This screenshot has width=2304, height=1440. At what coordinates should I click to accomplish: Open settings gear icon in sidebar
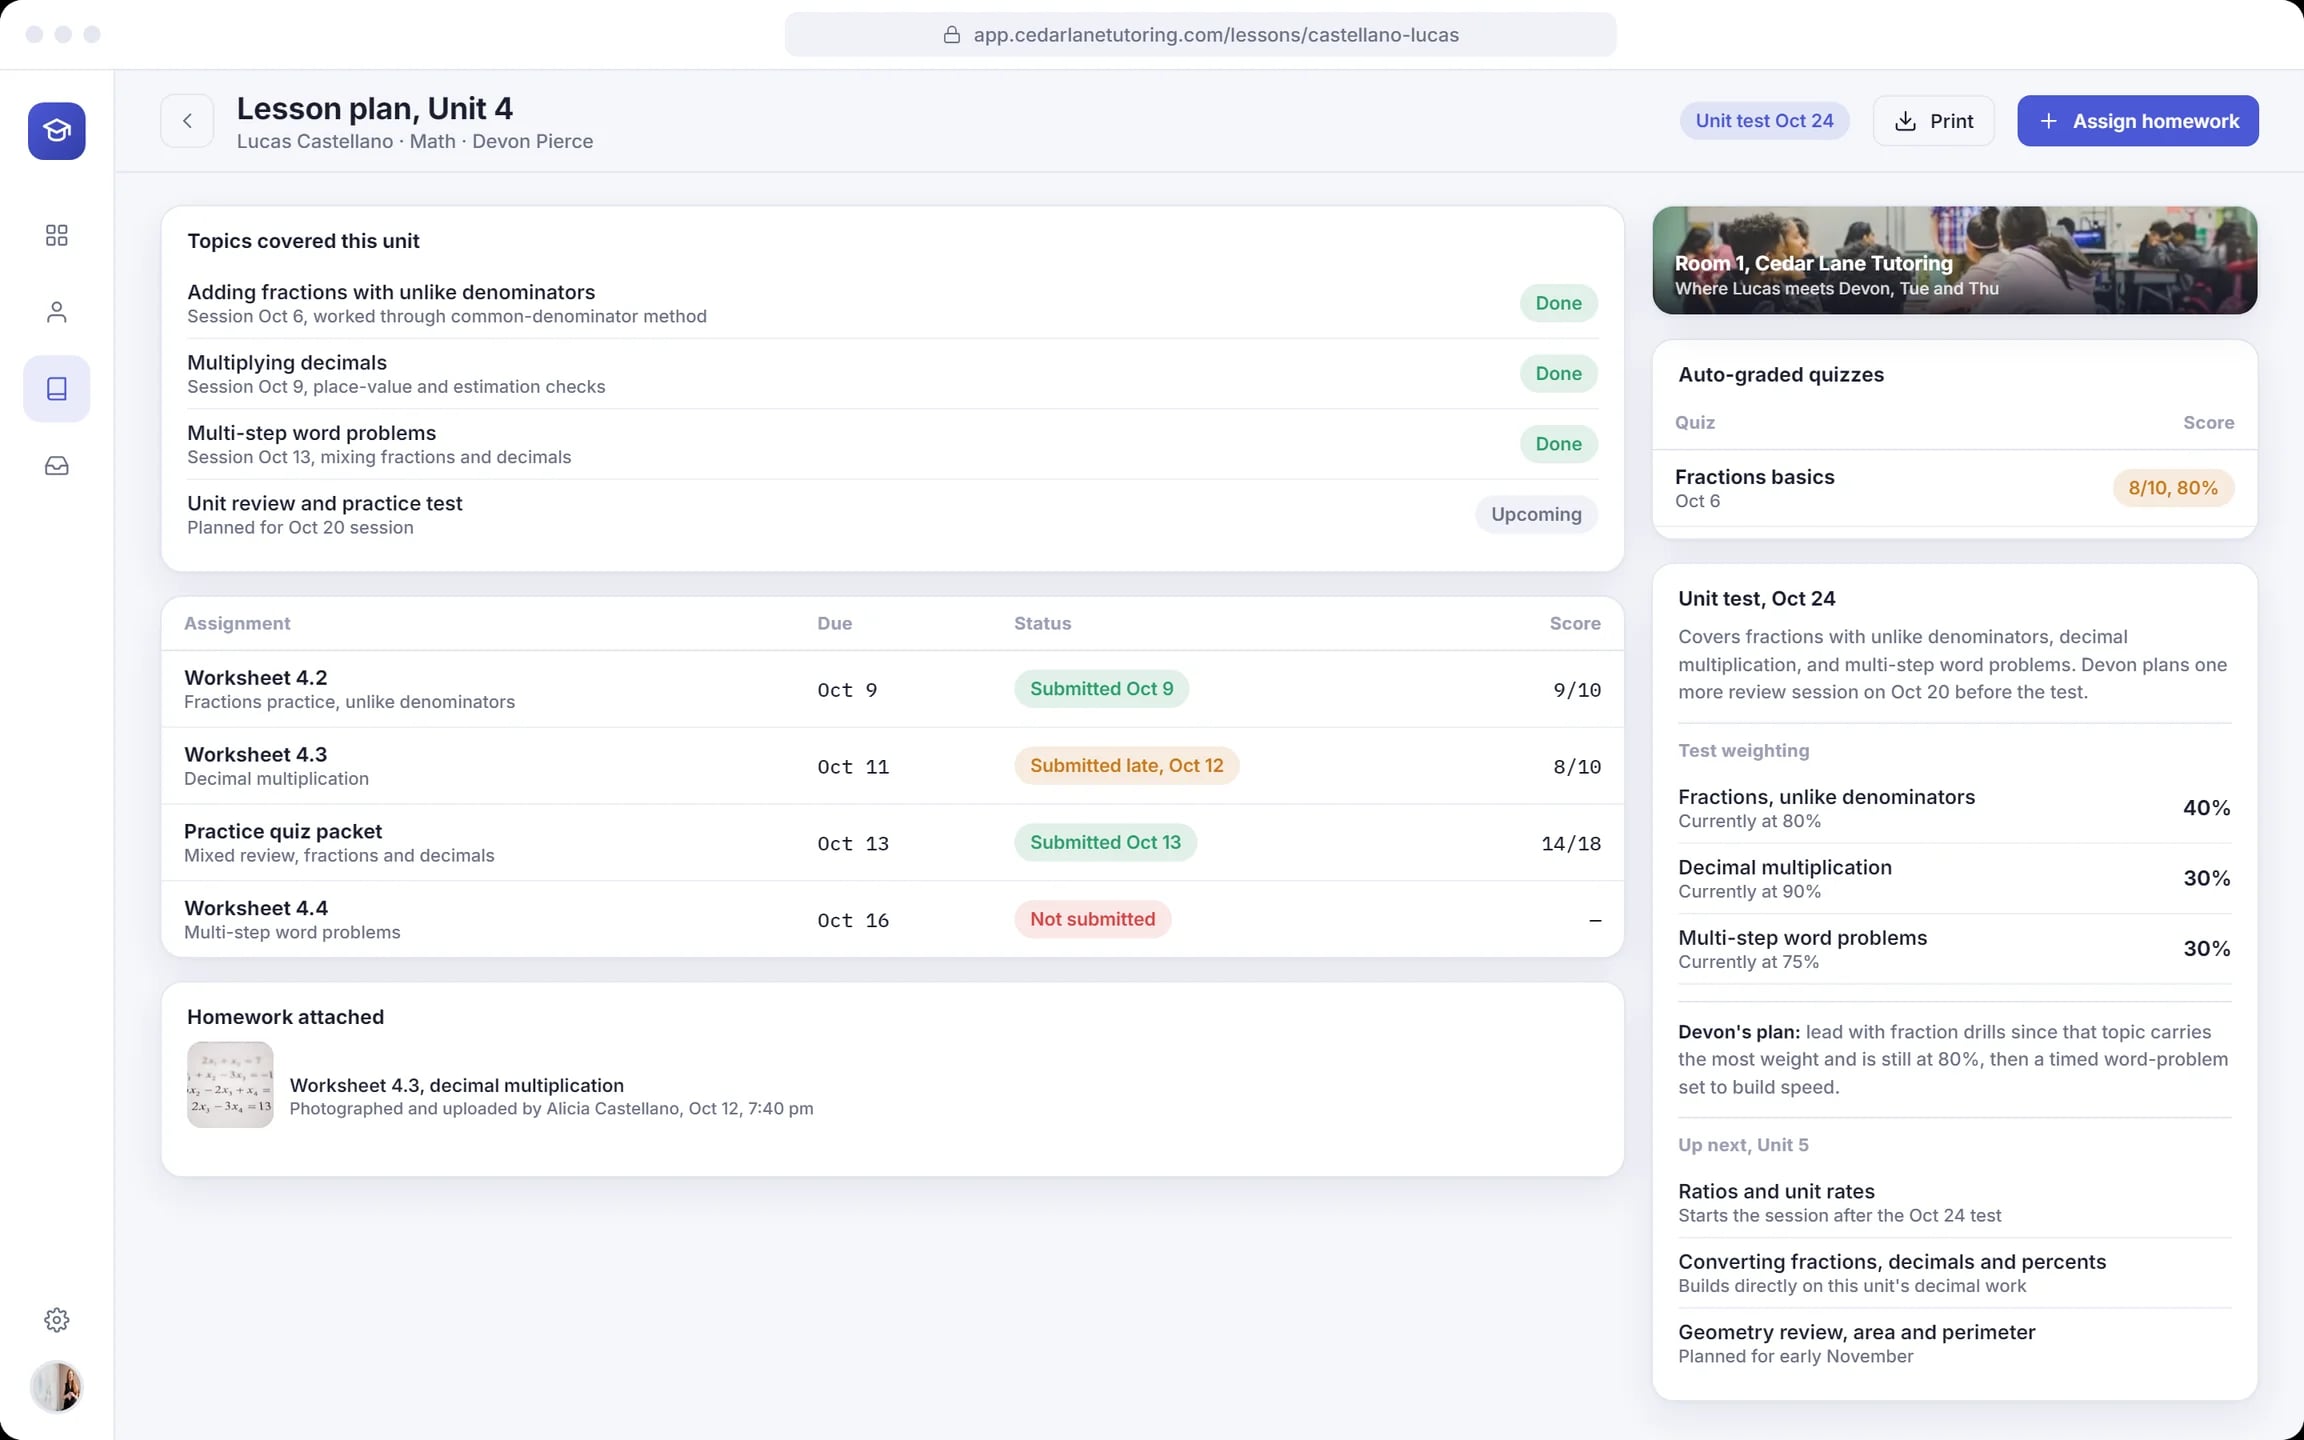(57, 1320)
